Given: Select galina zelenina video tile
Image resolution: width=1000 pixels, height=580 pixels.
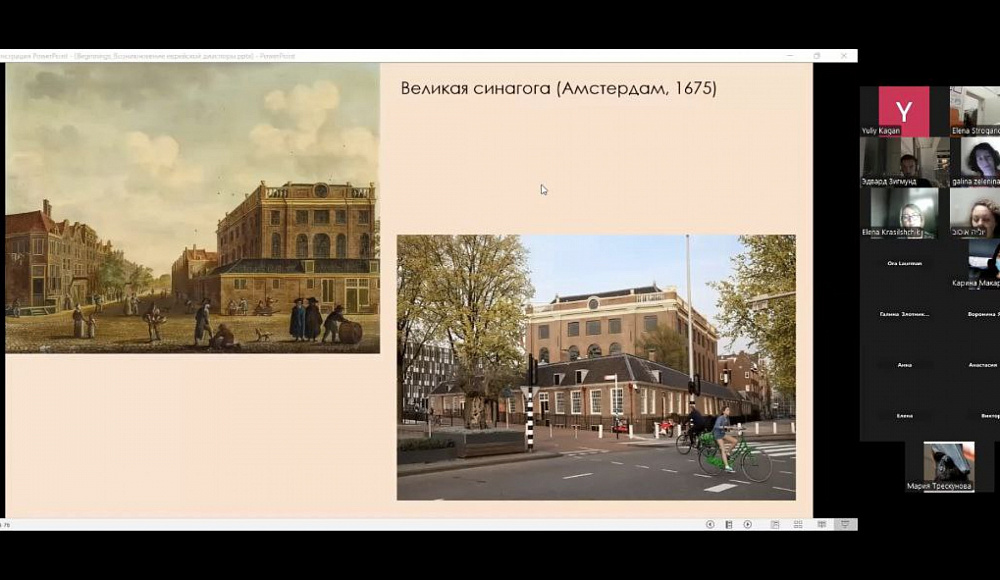Looking at the screenshot, I should point(975,162).
